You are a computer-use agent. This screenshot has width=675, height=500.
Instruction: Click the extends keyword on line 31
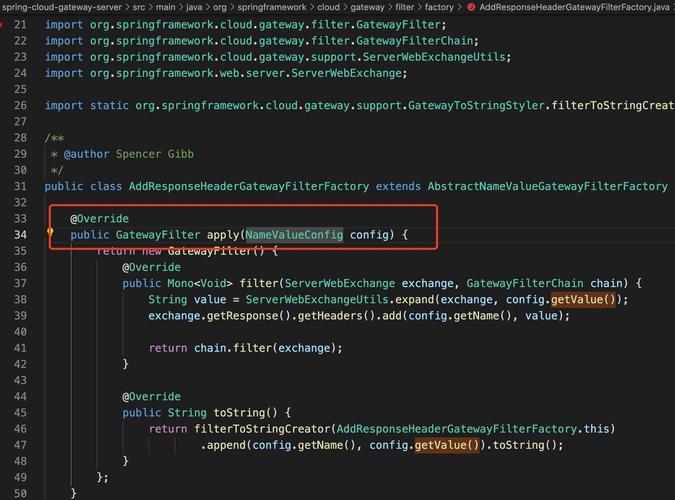click(398, 186)
